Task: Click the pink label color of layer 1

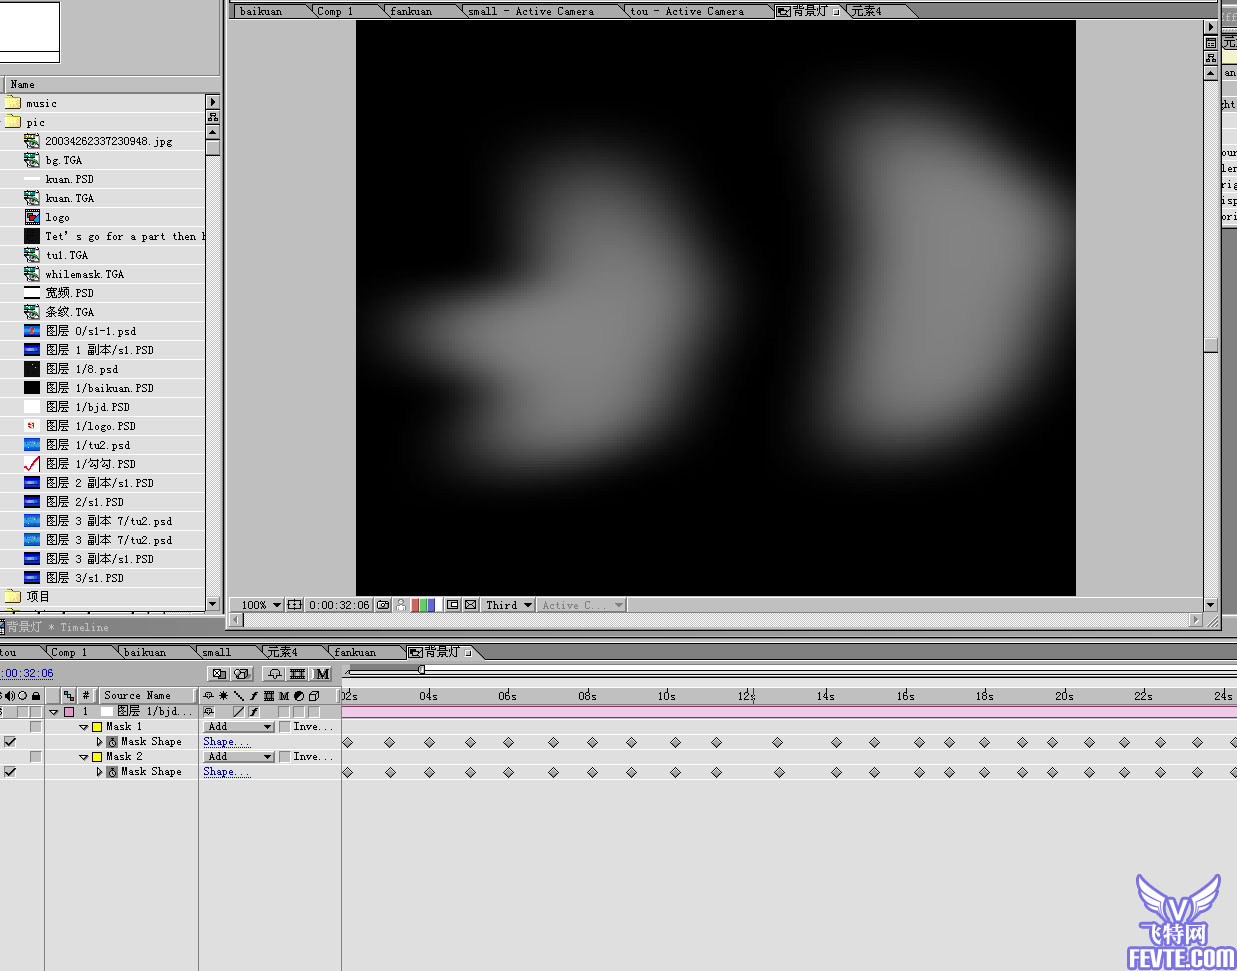Action: point(69,712)
